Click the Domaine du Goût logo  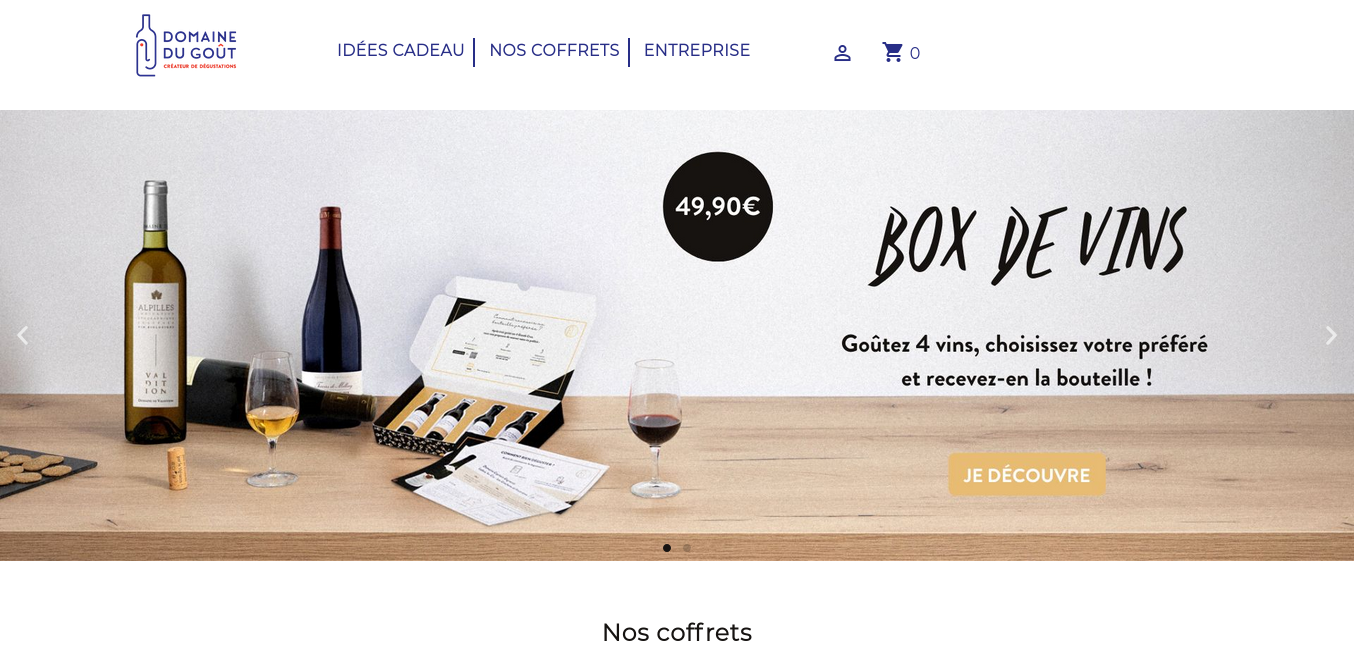point(186,45)
